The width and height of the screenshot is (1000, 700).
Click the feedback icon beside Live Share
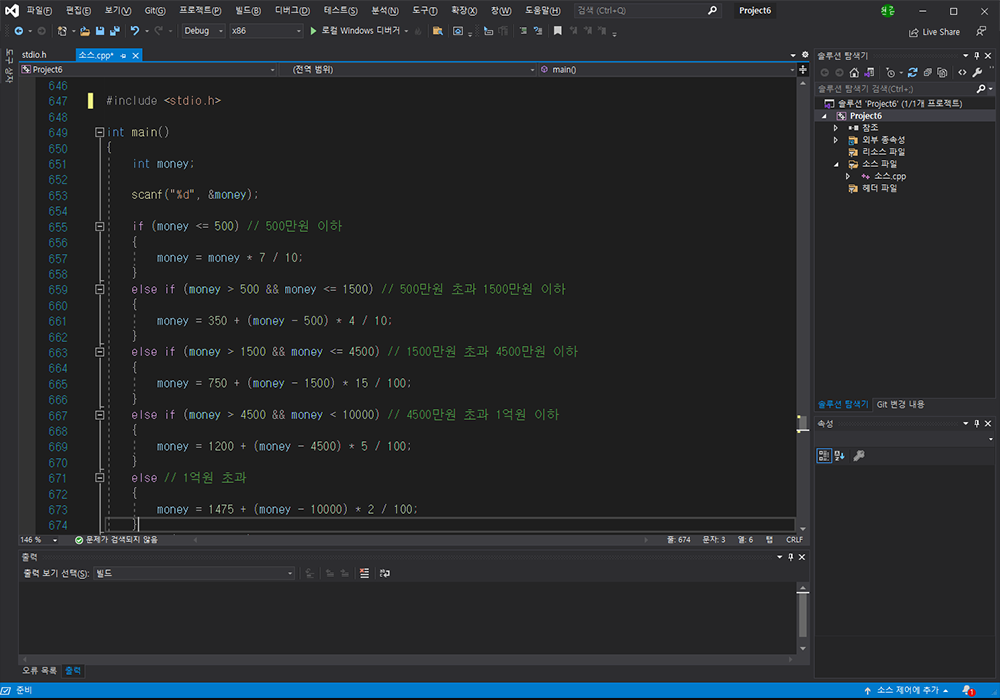pos(981,31)
